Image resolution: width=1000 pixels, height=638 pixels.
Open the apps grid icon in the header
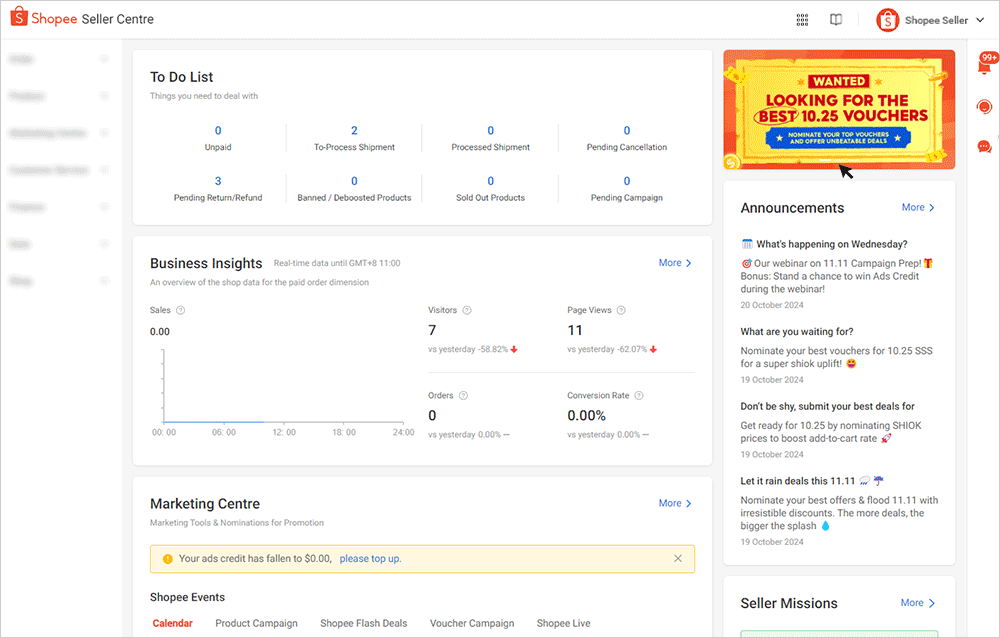tap(802, 19)
